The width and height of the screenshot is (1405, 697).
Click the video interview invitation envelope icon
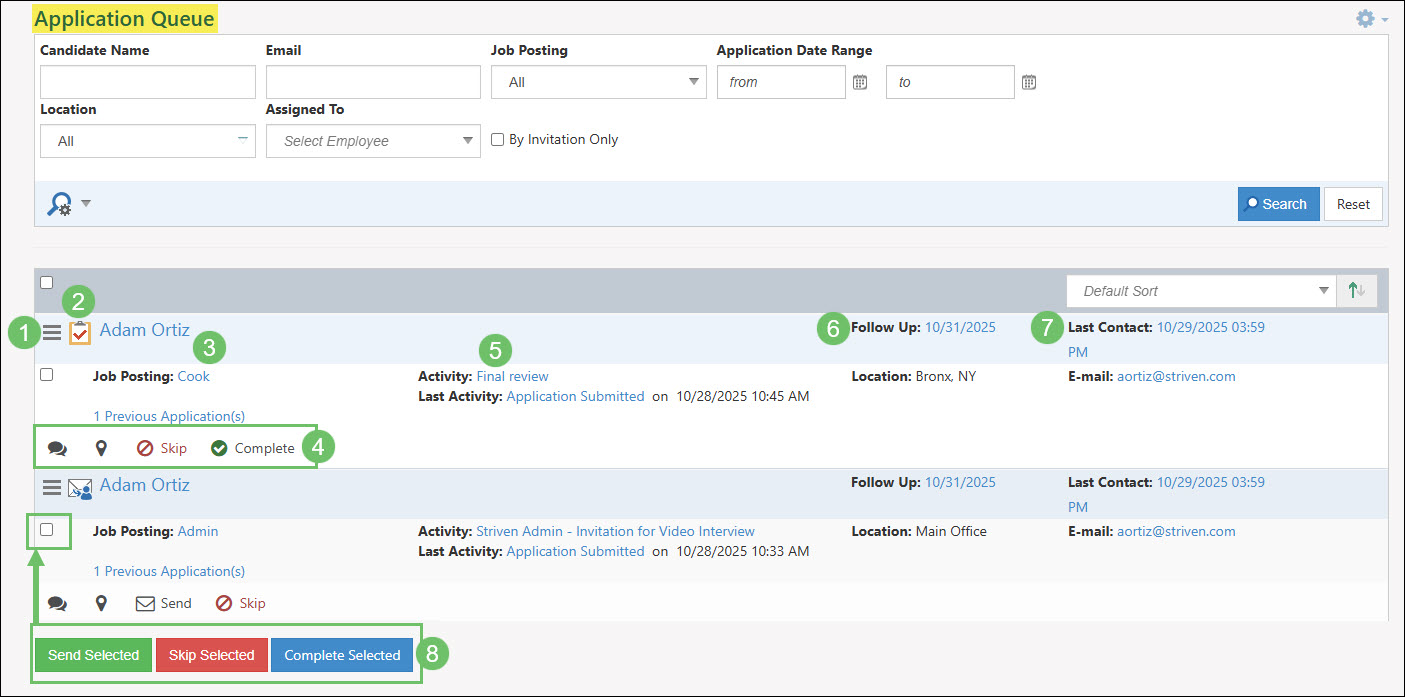(x=79, y=488)
